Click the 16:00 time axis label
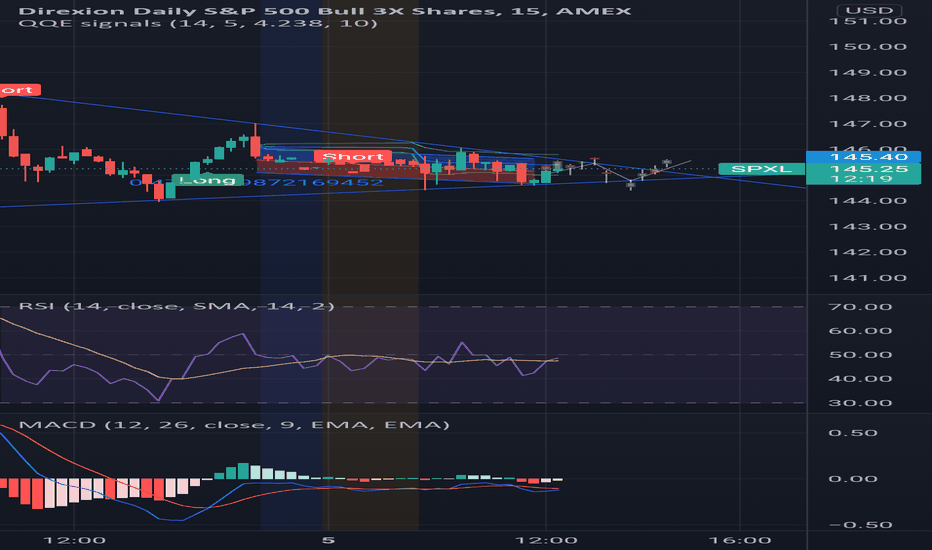 pyautogui.click(x=739, y=540)
